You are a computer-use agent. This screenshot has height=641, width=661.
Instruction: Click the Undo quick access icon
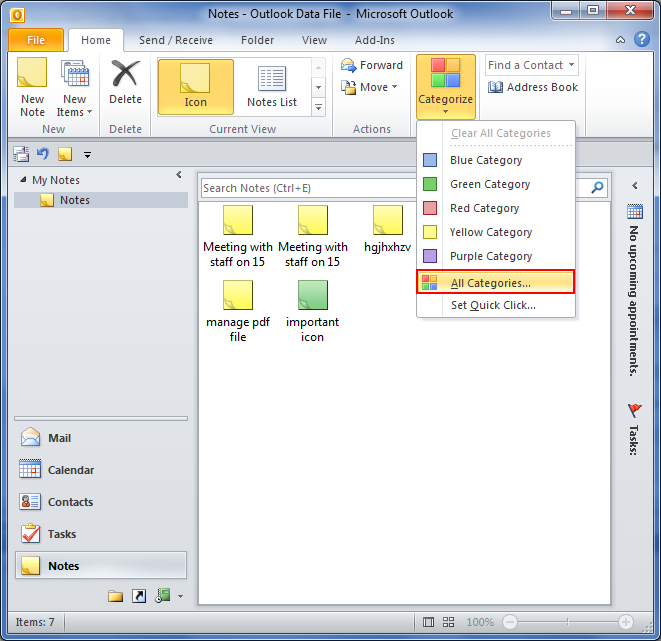43,154
